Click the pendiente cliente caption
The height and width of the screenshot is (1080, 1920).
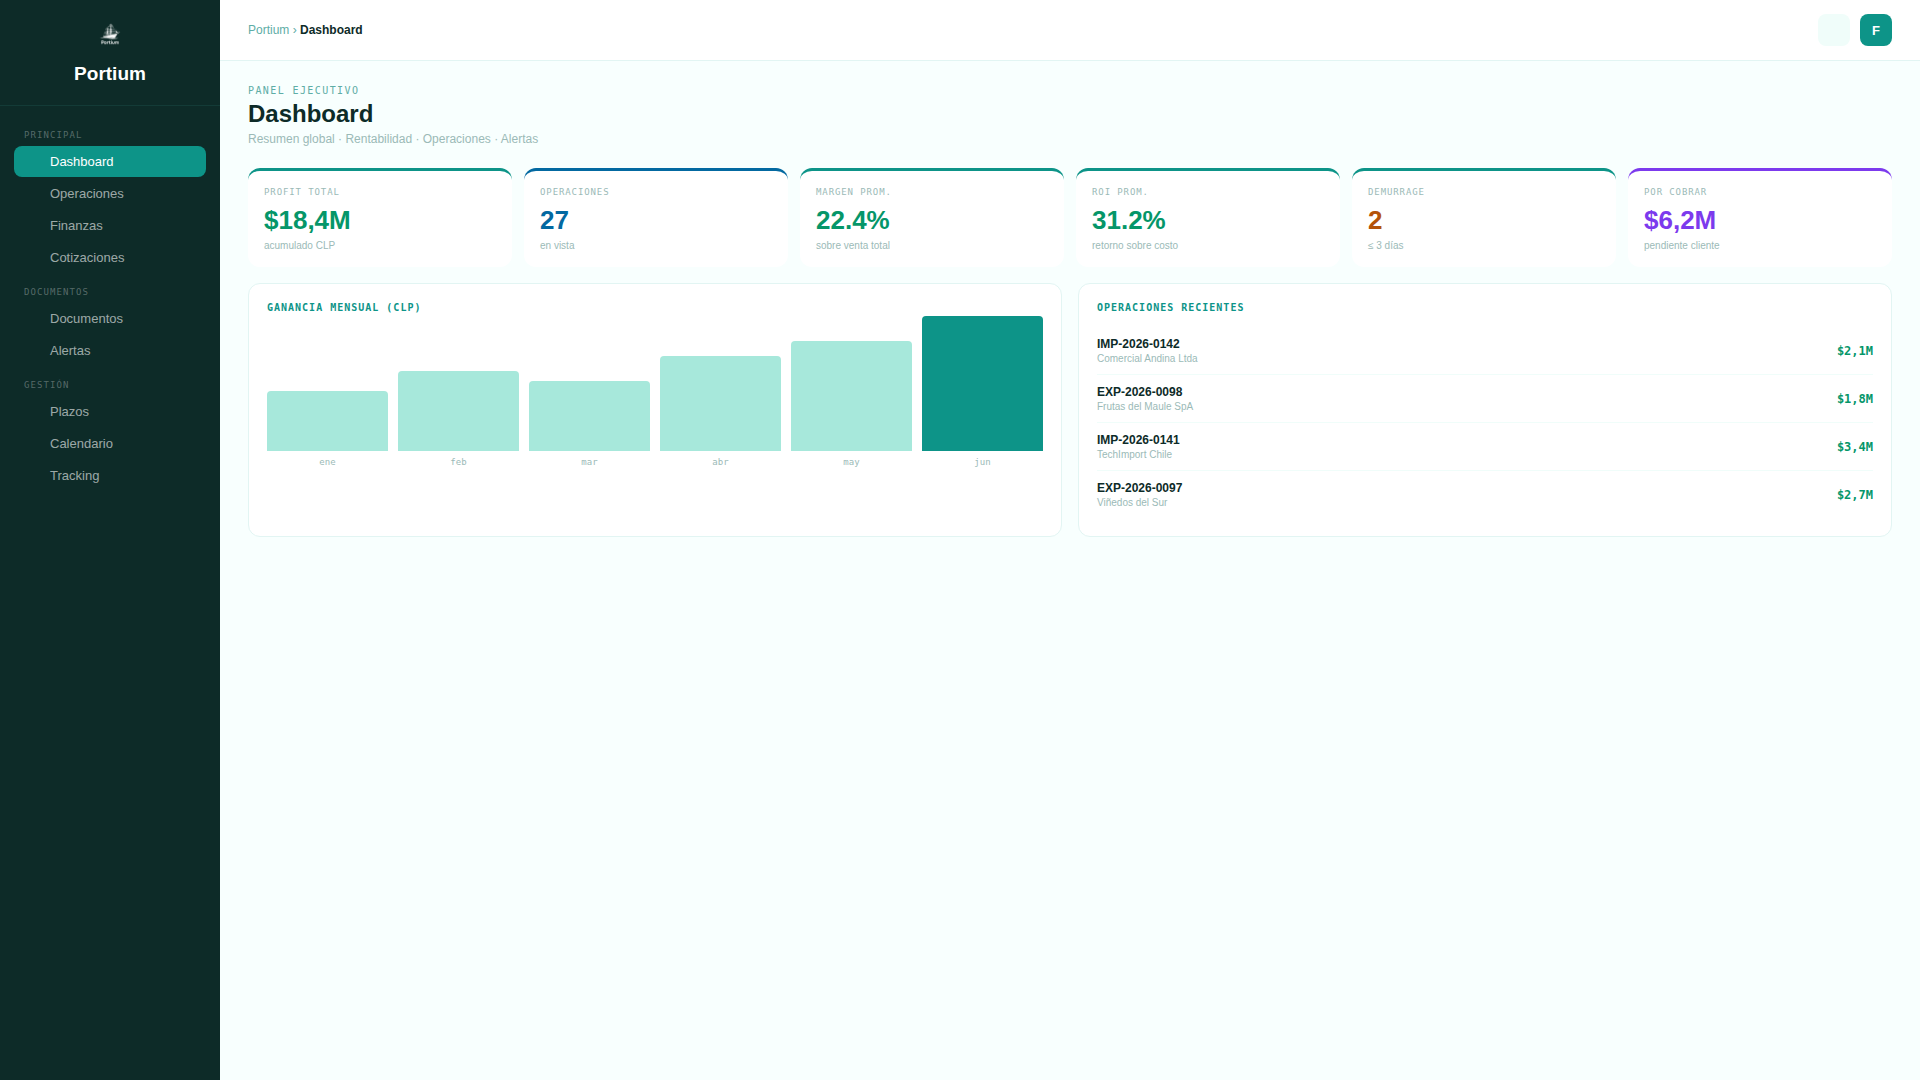click(1681, 246)
